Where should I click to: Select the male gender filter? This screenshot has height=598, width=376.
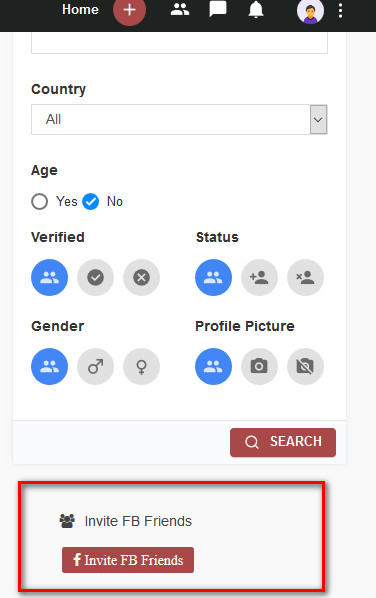tap(95, 367)
